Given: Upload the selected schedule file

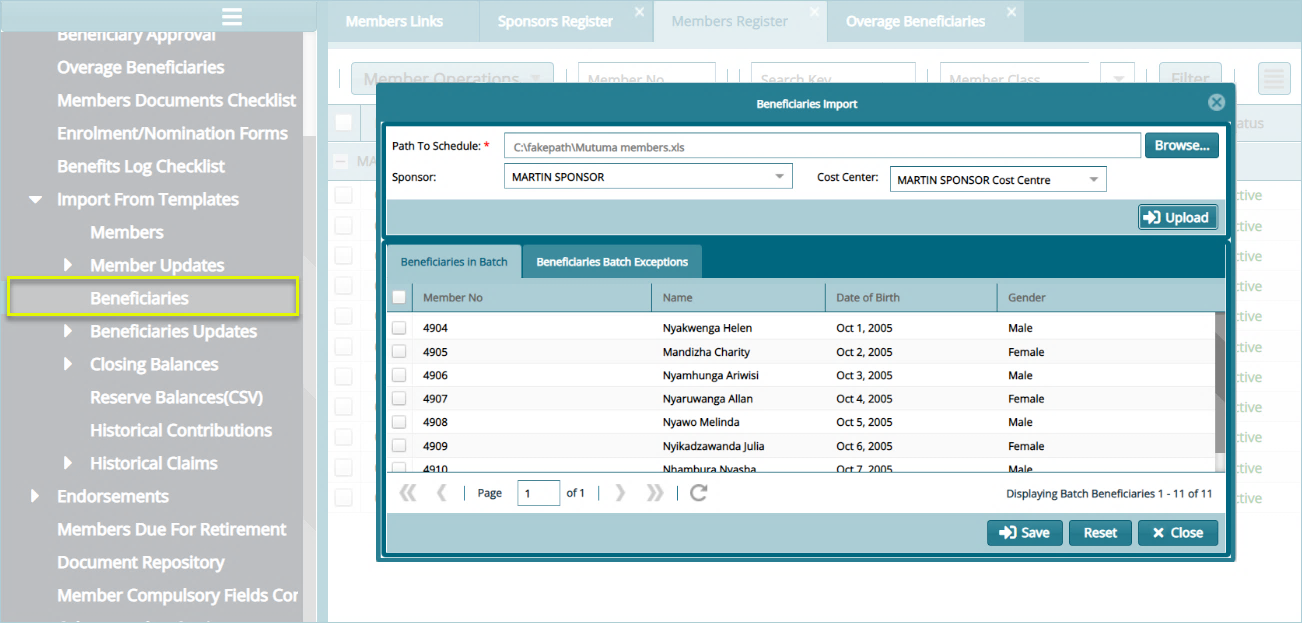Looking at the screenshot, I should tap(1177, 217).
